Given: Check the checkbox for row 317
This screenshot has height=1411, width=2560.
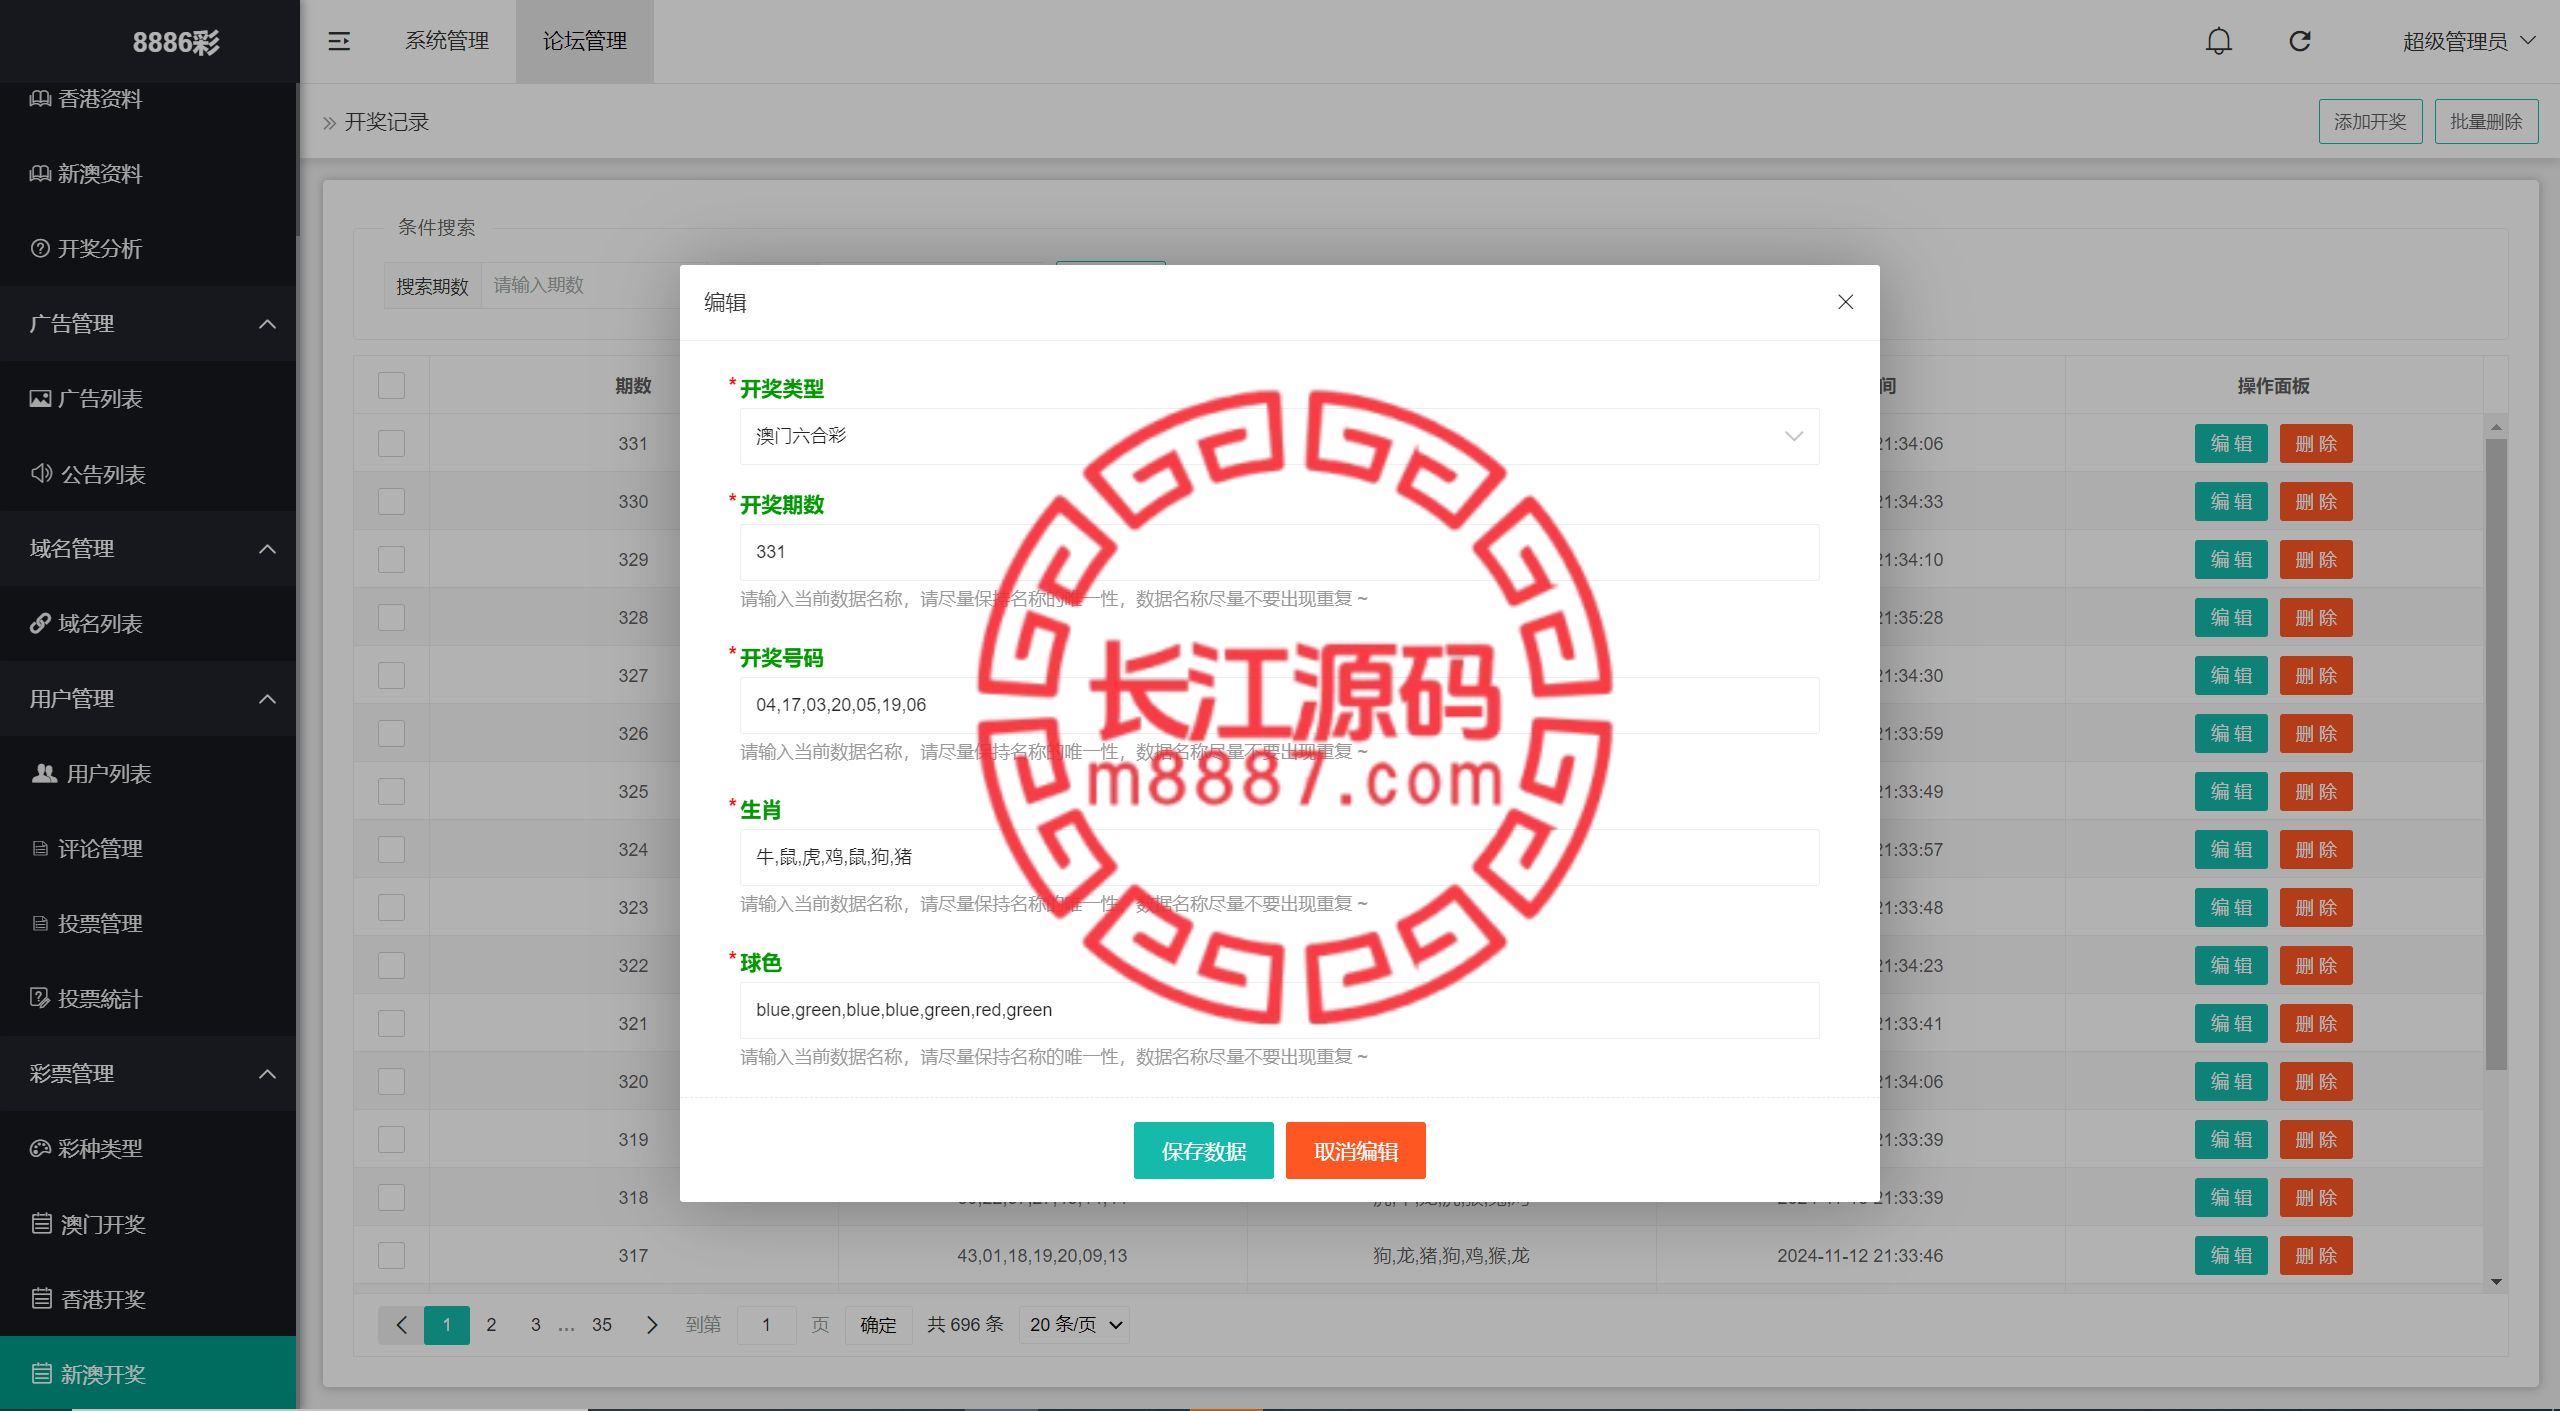Looking at the screenshot, I should point(391,1255).
